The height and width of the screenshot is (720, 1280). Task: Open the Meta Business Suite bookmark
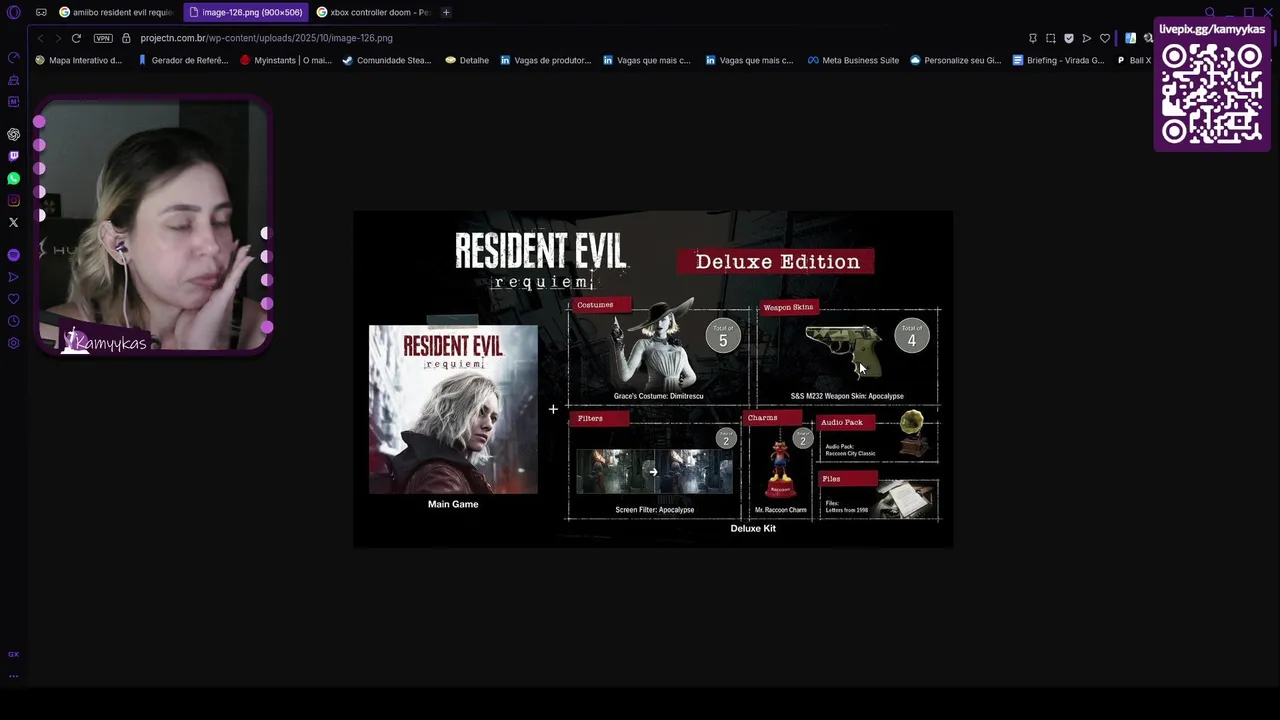853,60
